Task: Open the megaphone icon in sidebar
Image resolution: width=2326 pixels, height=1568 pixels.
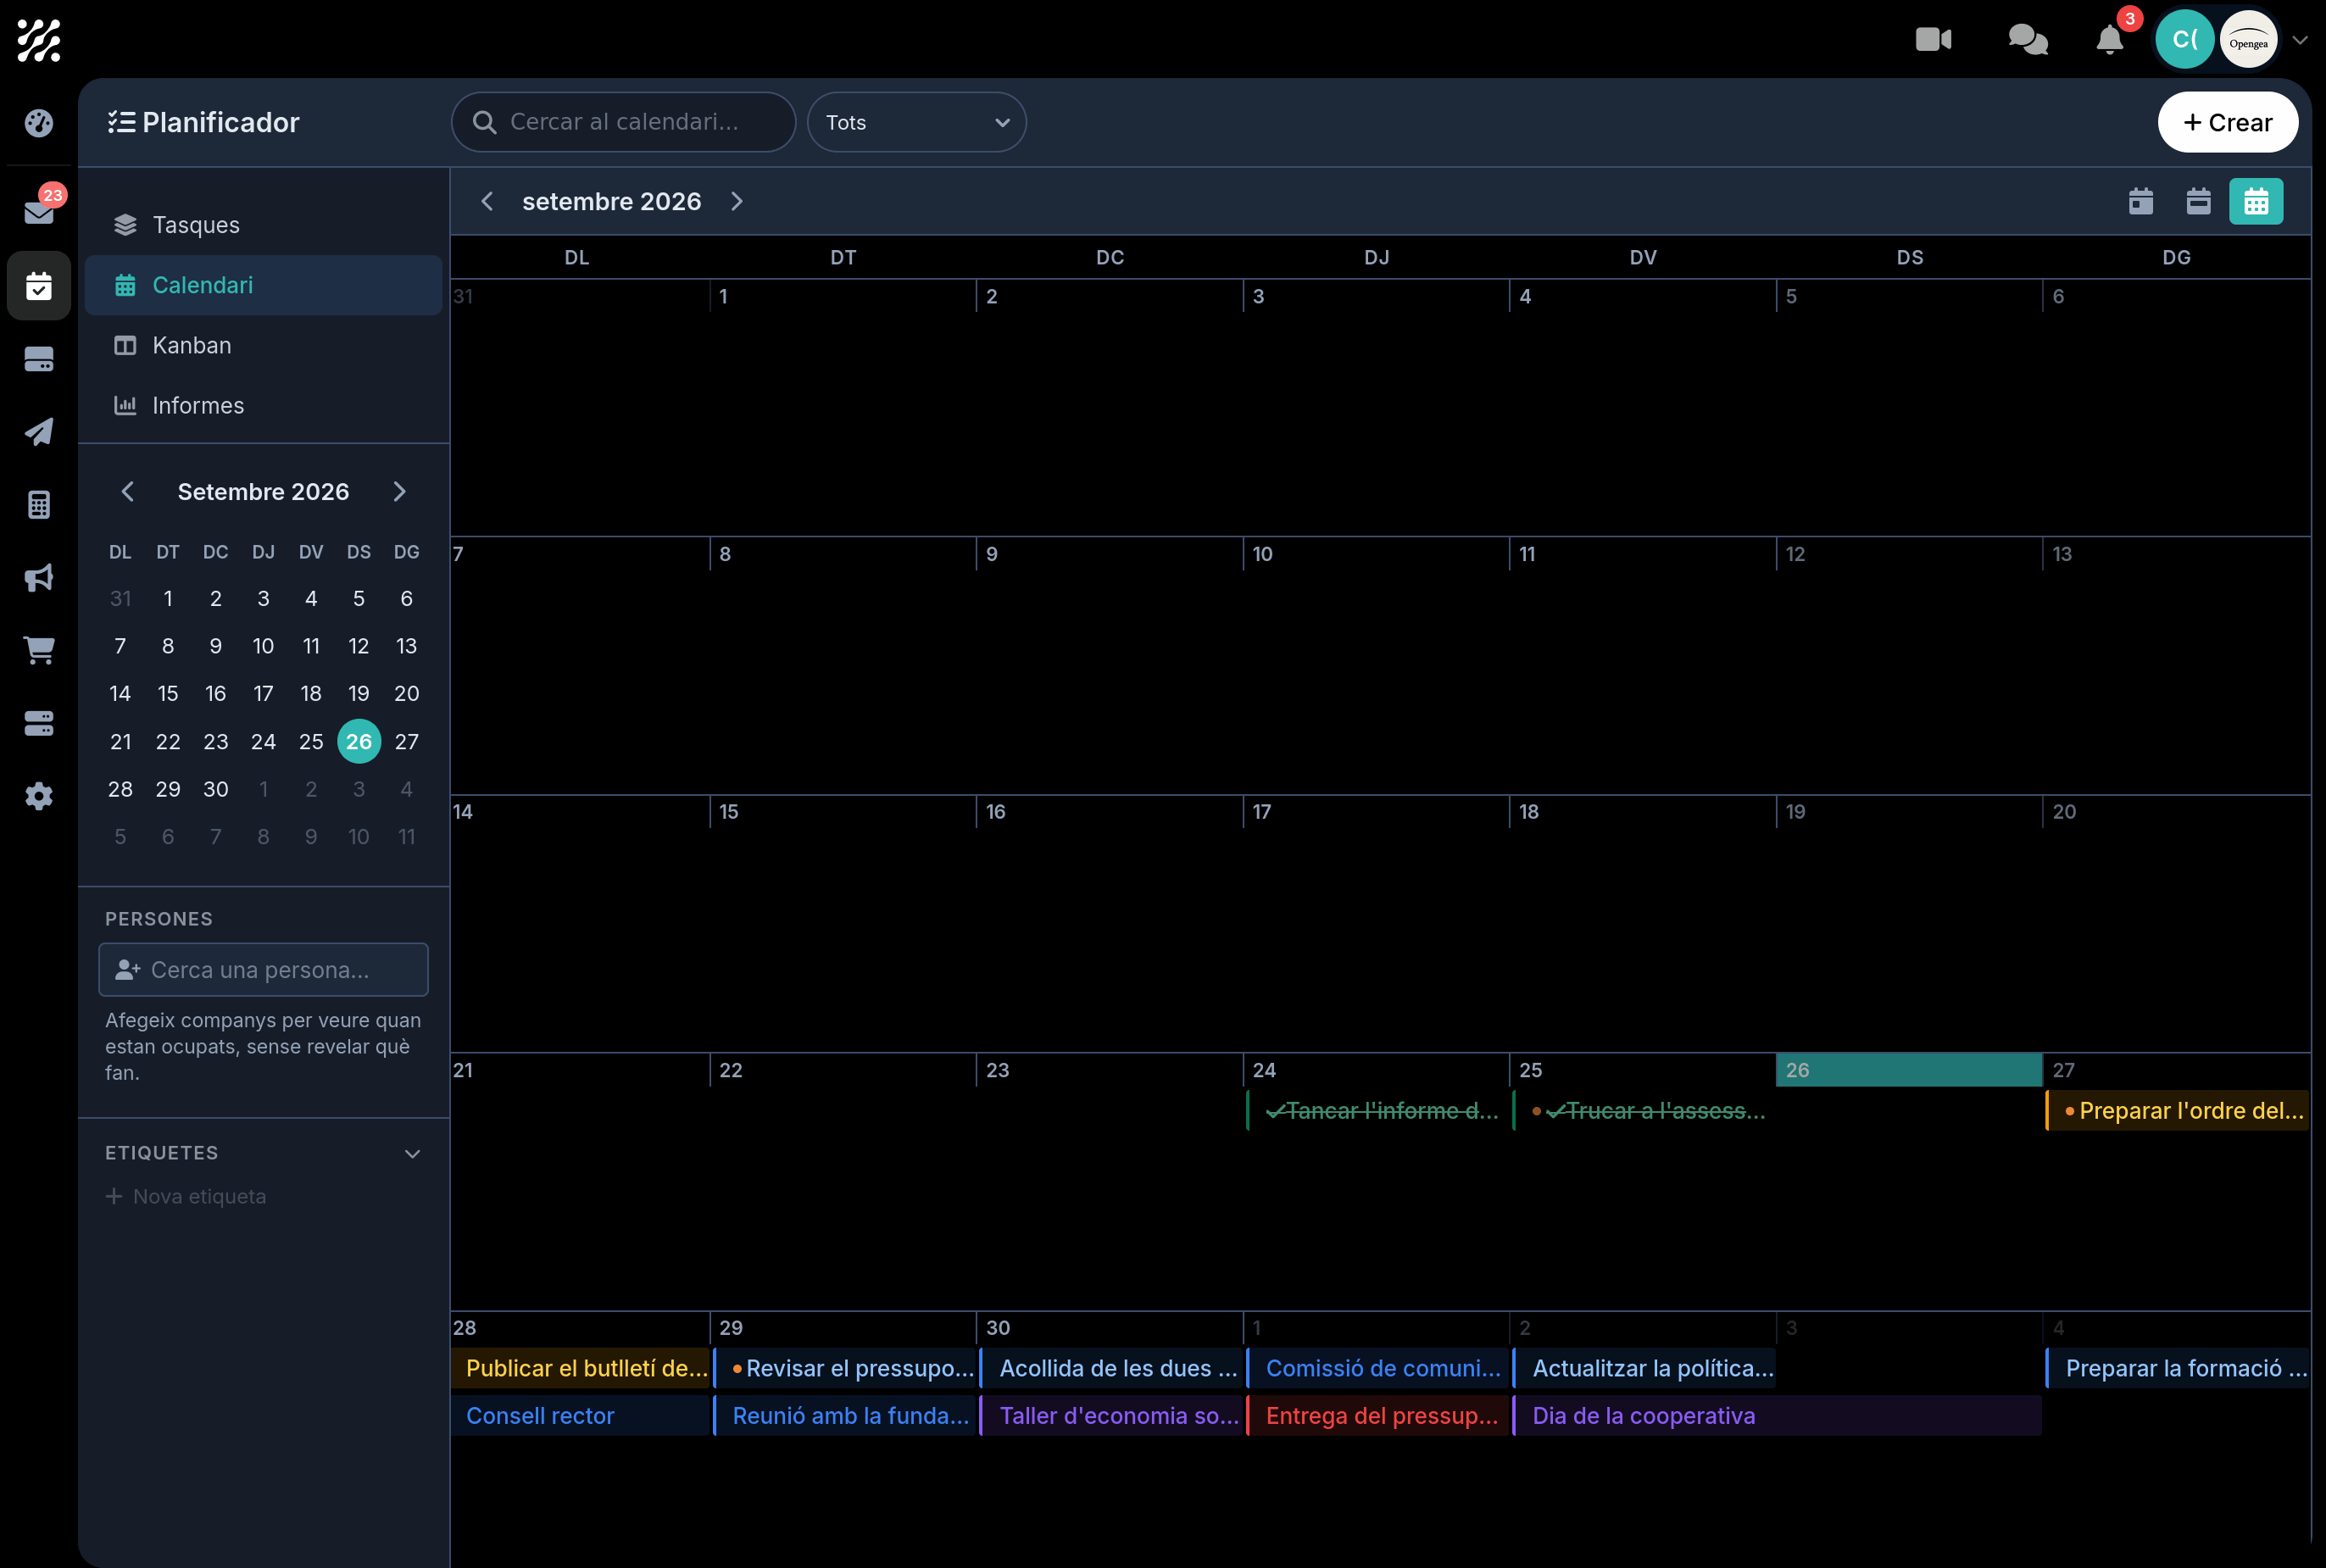Action: point(38,578)
